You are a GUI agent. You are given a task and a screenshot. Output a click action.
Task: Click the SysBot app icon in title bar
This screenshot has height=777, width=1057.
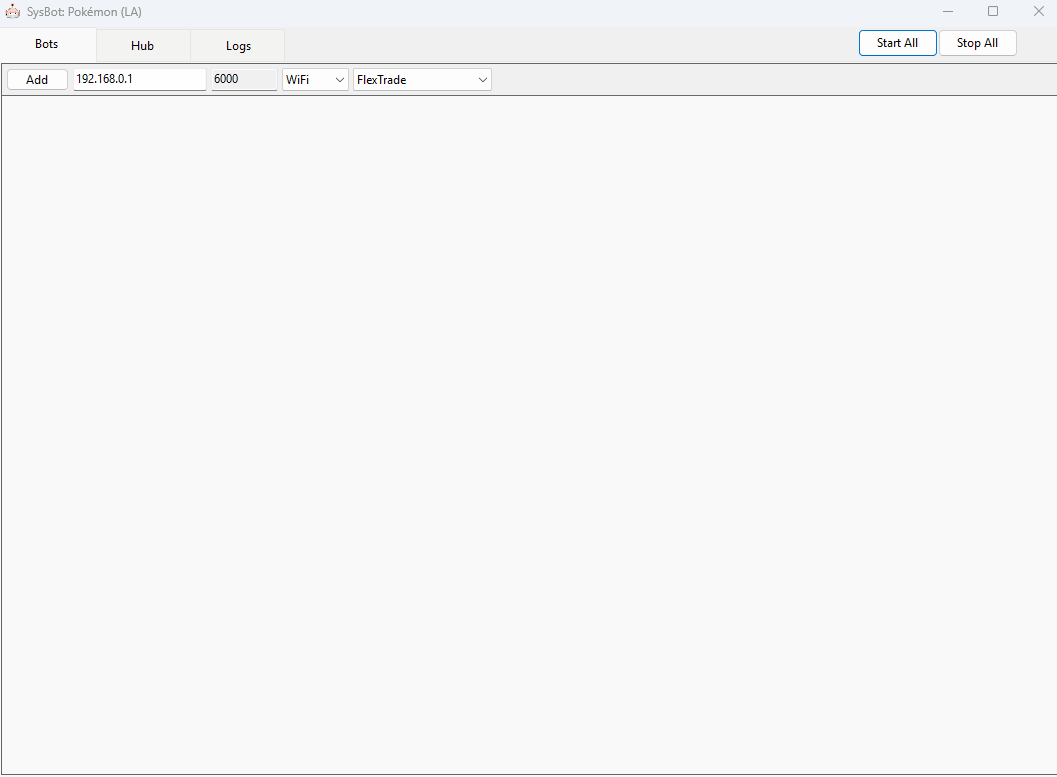pos(13,11)
